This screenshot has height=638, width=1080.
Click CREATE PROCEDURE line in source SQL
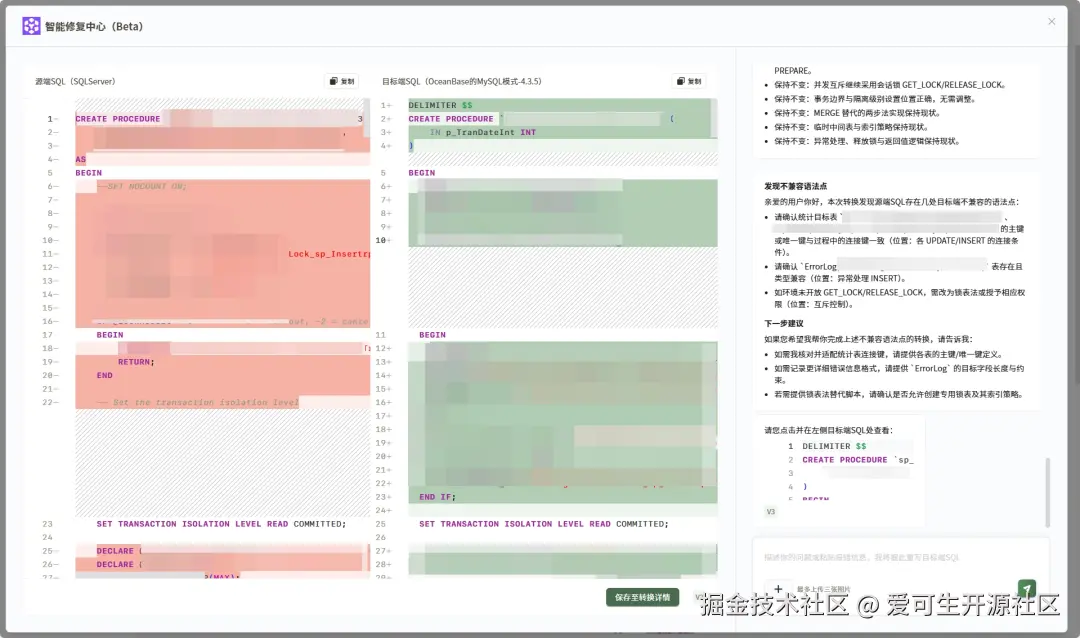coord(118,119)
